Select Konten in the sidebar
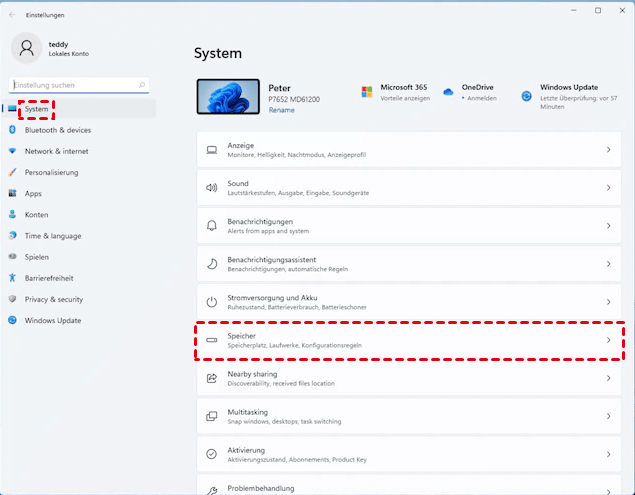The height and width of the screenshot is (495, 635). coord(37,215)
